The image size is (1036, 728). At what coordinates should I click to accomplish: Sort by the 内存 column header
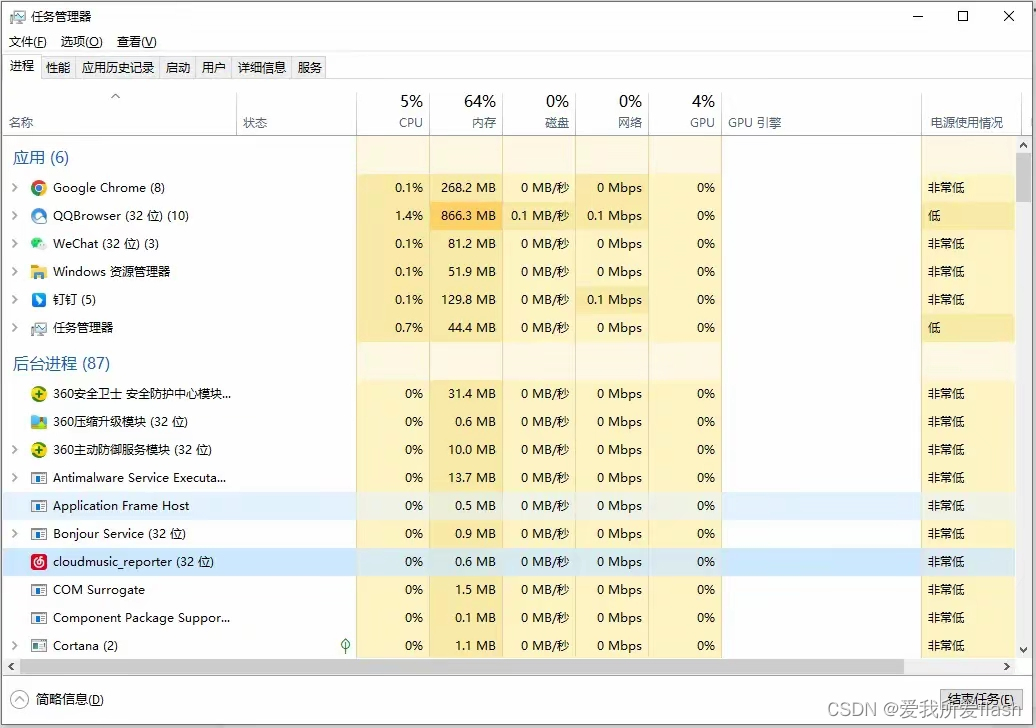(466, 114)
